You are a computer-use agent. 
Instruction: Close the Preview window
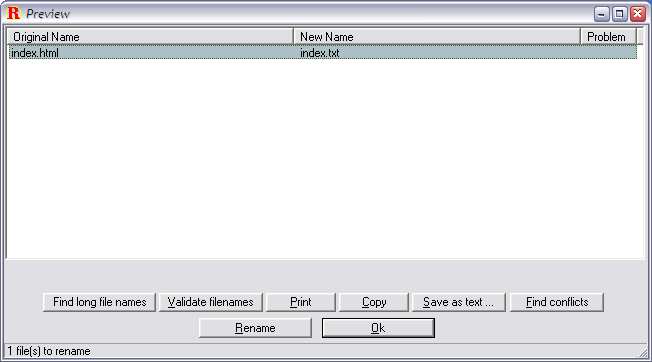[637, 14]
